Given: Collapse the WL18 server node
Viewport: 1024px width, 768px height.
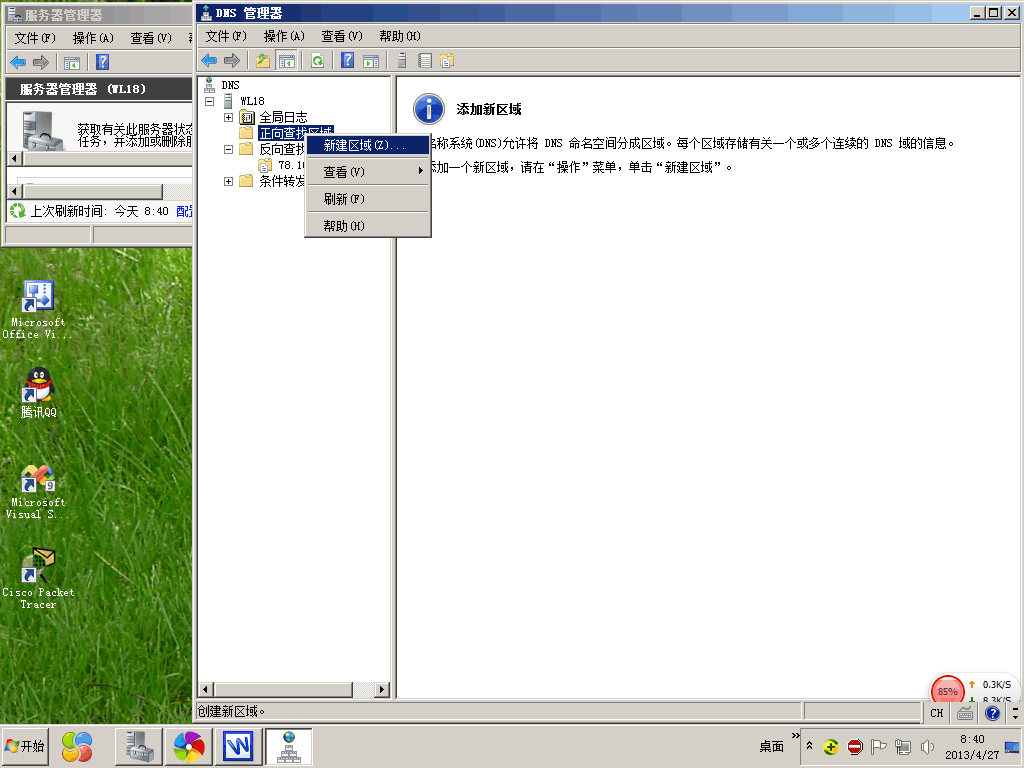Looking at the screenshot, I should click(x=209, y=101).
